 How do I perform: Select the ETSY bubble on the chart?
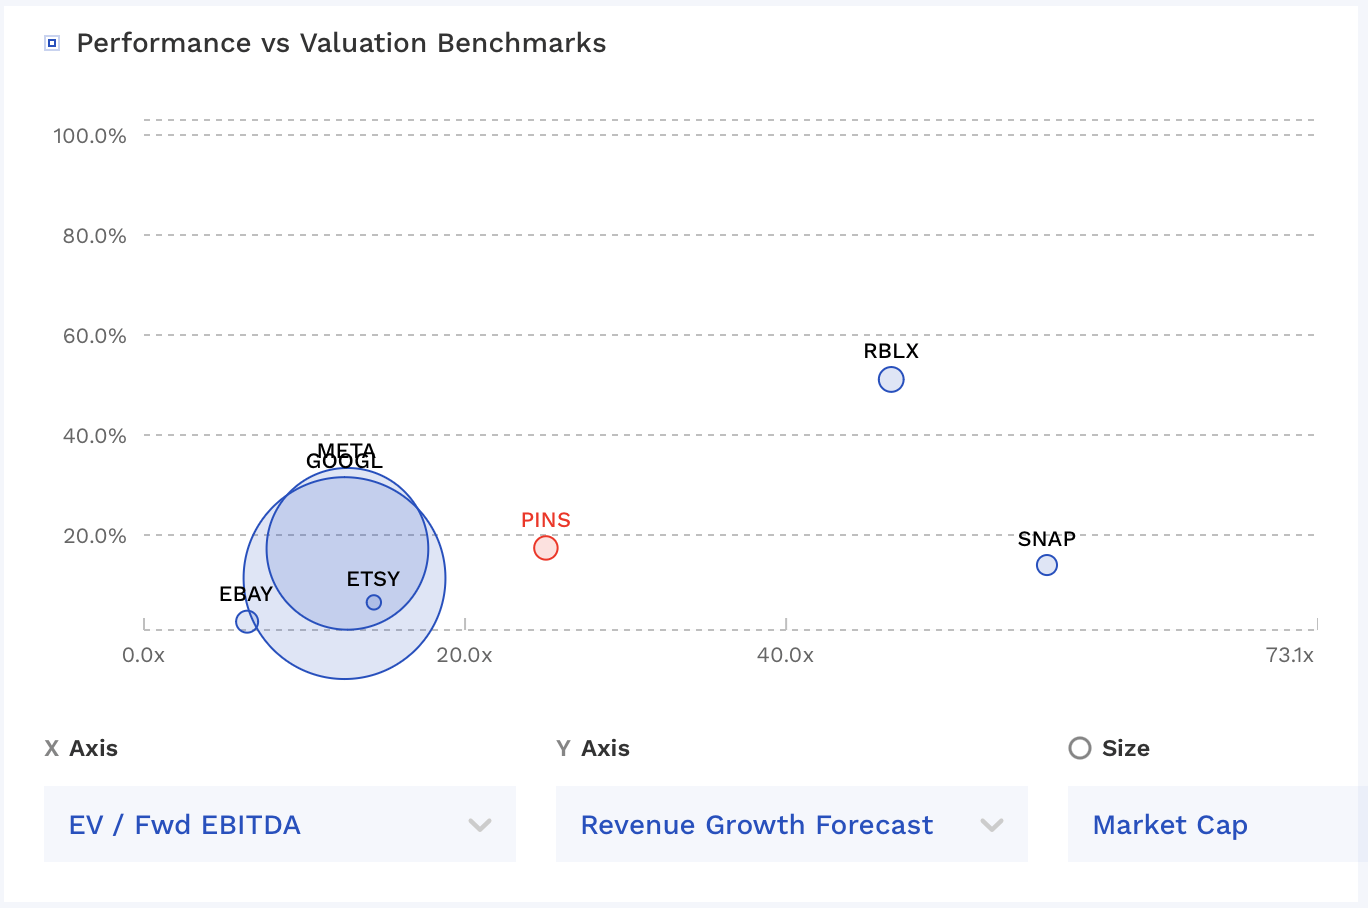pyautogui.click(x=373, y=601)
